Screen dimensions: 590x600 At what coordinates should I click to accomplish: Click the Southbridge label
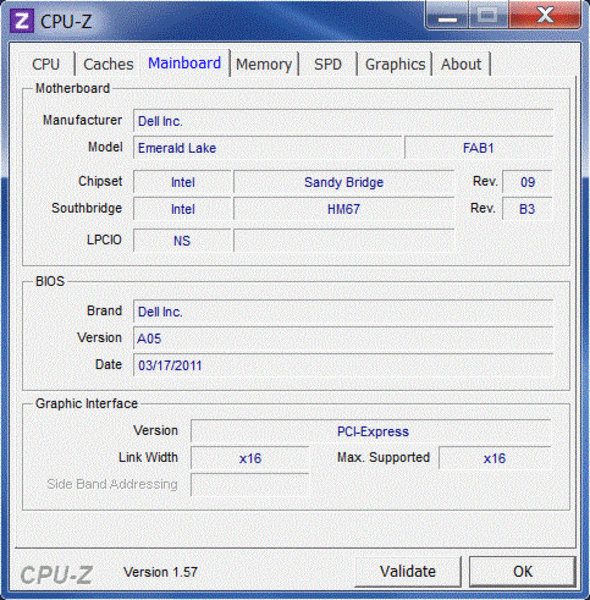click(87, 208)
